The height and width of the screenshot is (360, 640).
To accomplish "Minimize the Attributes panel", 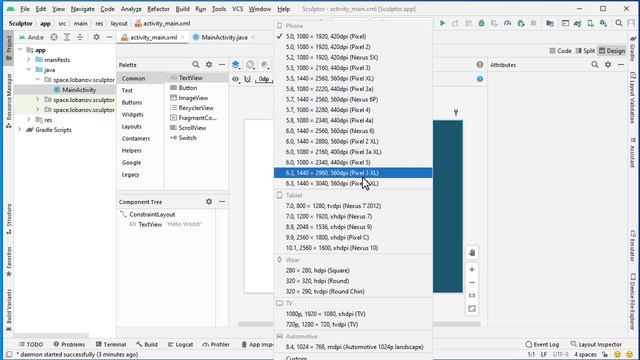I will click(621, 64).
